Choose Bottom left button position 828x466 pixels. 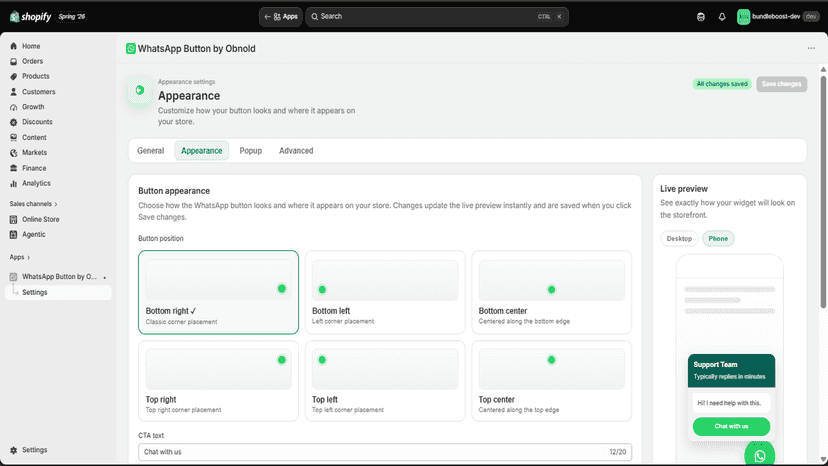coord(385,292)
